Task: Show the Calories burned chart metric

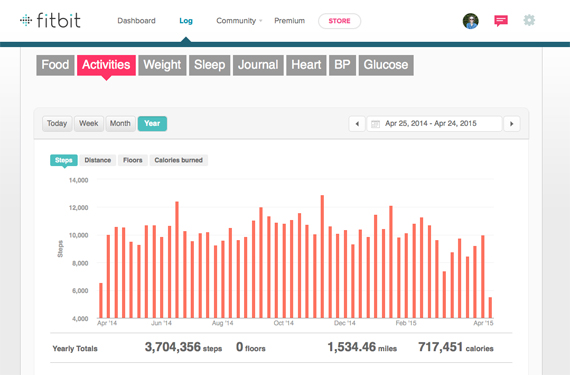Action: [178, 160]
